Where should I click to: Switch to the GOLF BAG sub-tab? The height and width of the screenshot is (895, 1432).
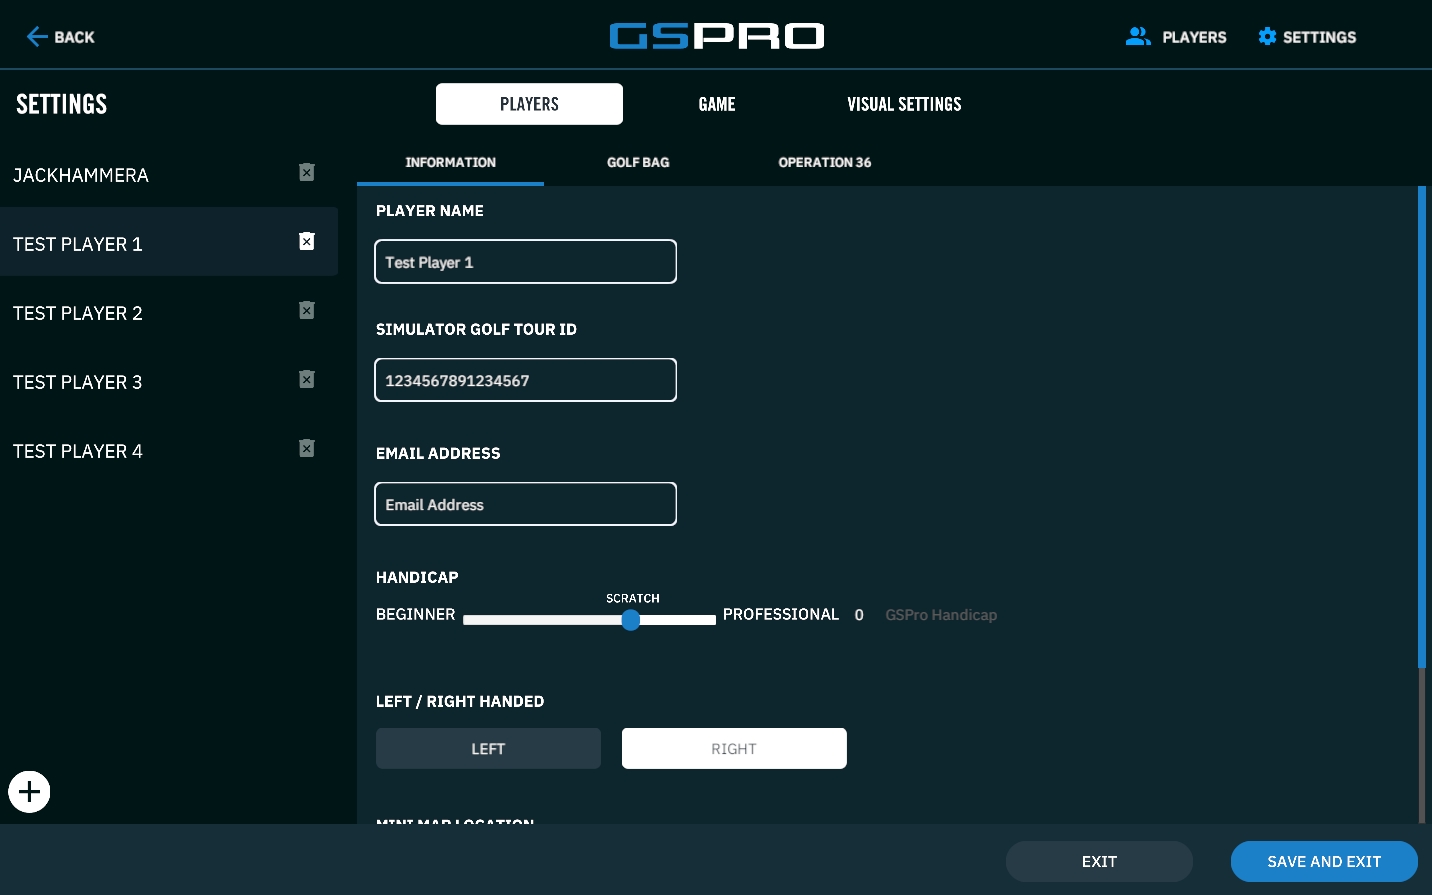(x=638, y=162)
